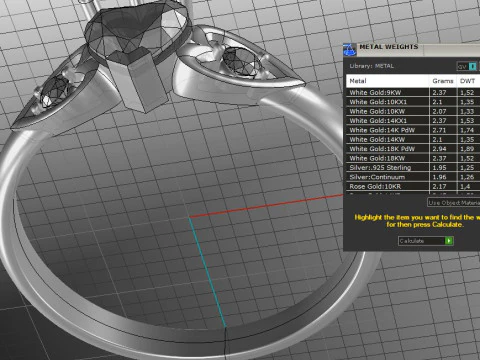The width and height of the screenshot is (480, 360).
Task: Select the White Gold:18KW row
Action: pos(413,158)
